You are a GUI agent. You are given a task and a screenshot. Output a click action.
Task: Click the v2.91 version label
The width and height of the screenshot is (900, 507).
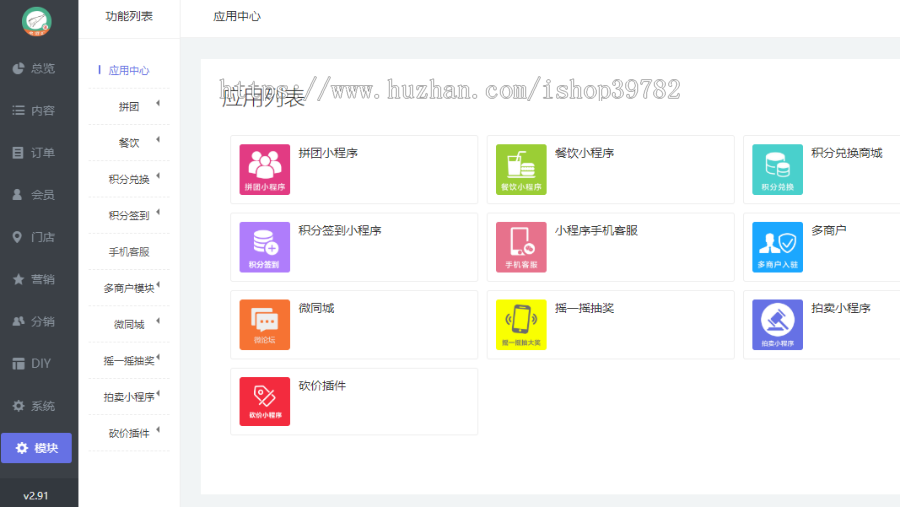point(36,496)
